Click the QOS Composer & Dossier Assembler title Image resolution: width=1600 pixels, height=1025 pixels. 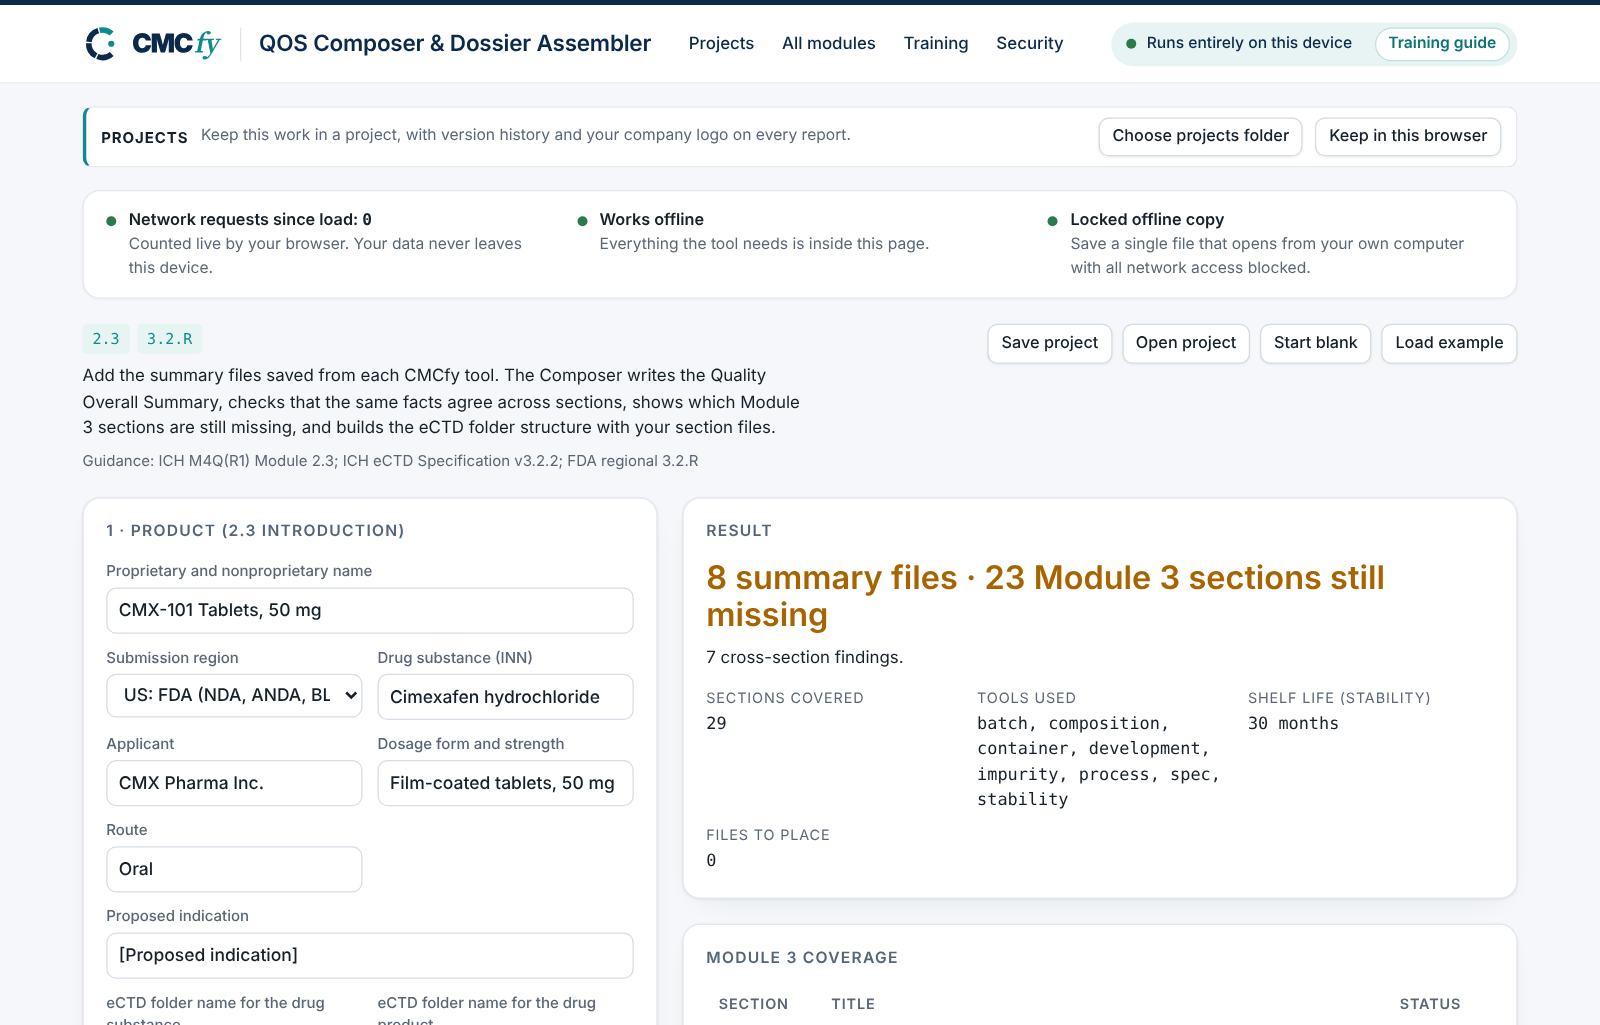pyautogui.click(x=455, y=43)
